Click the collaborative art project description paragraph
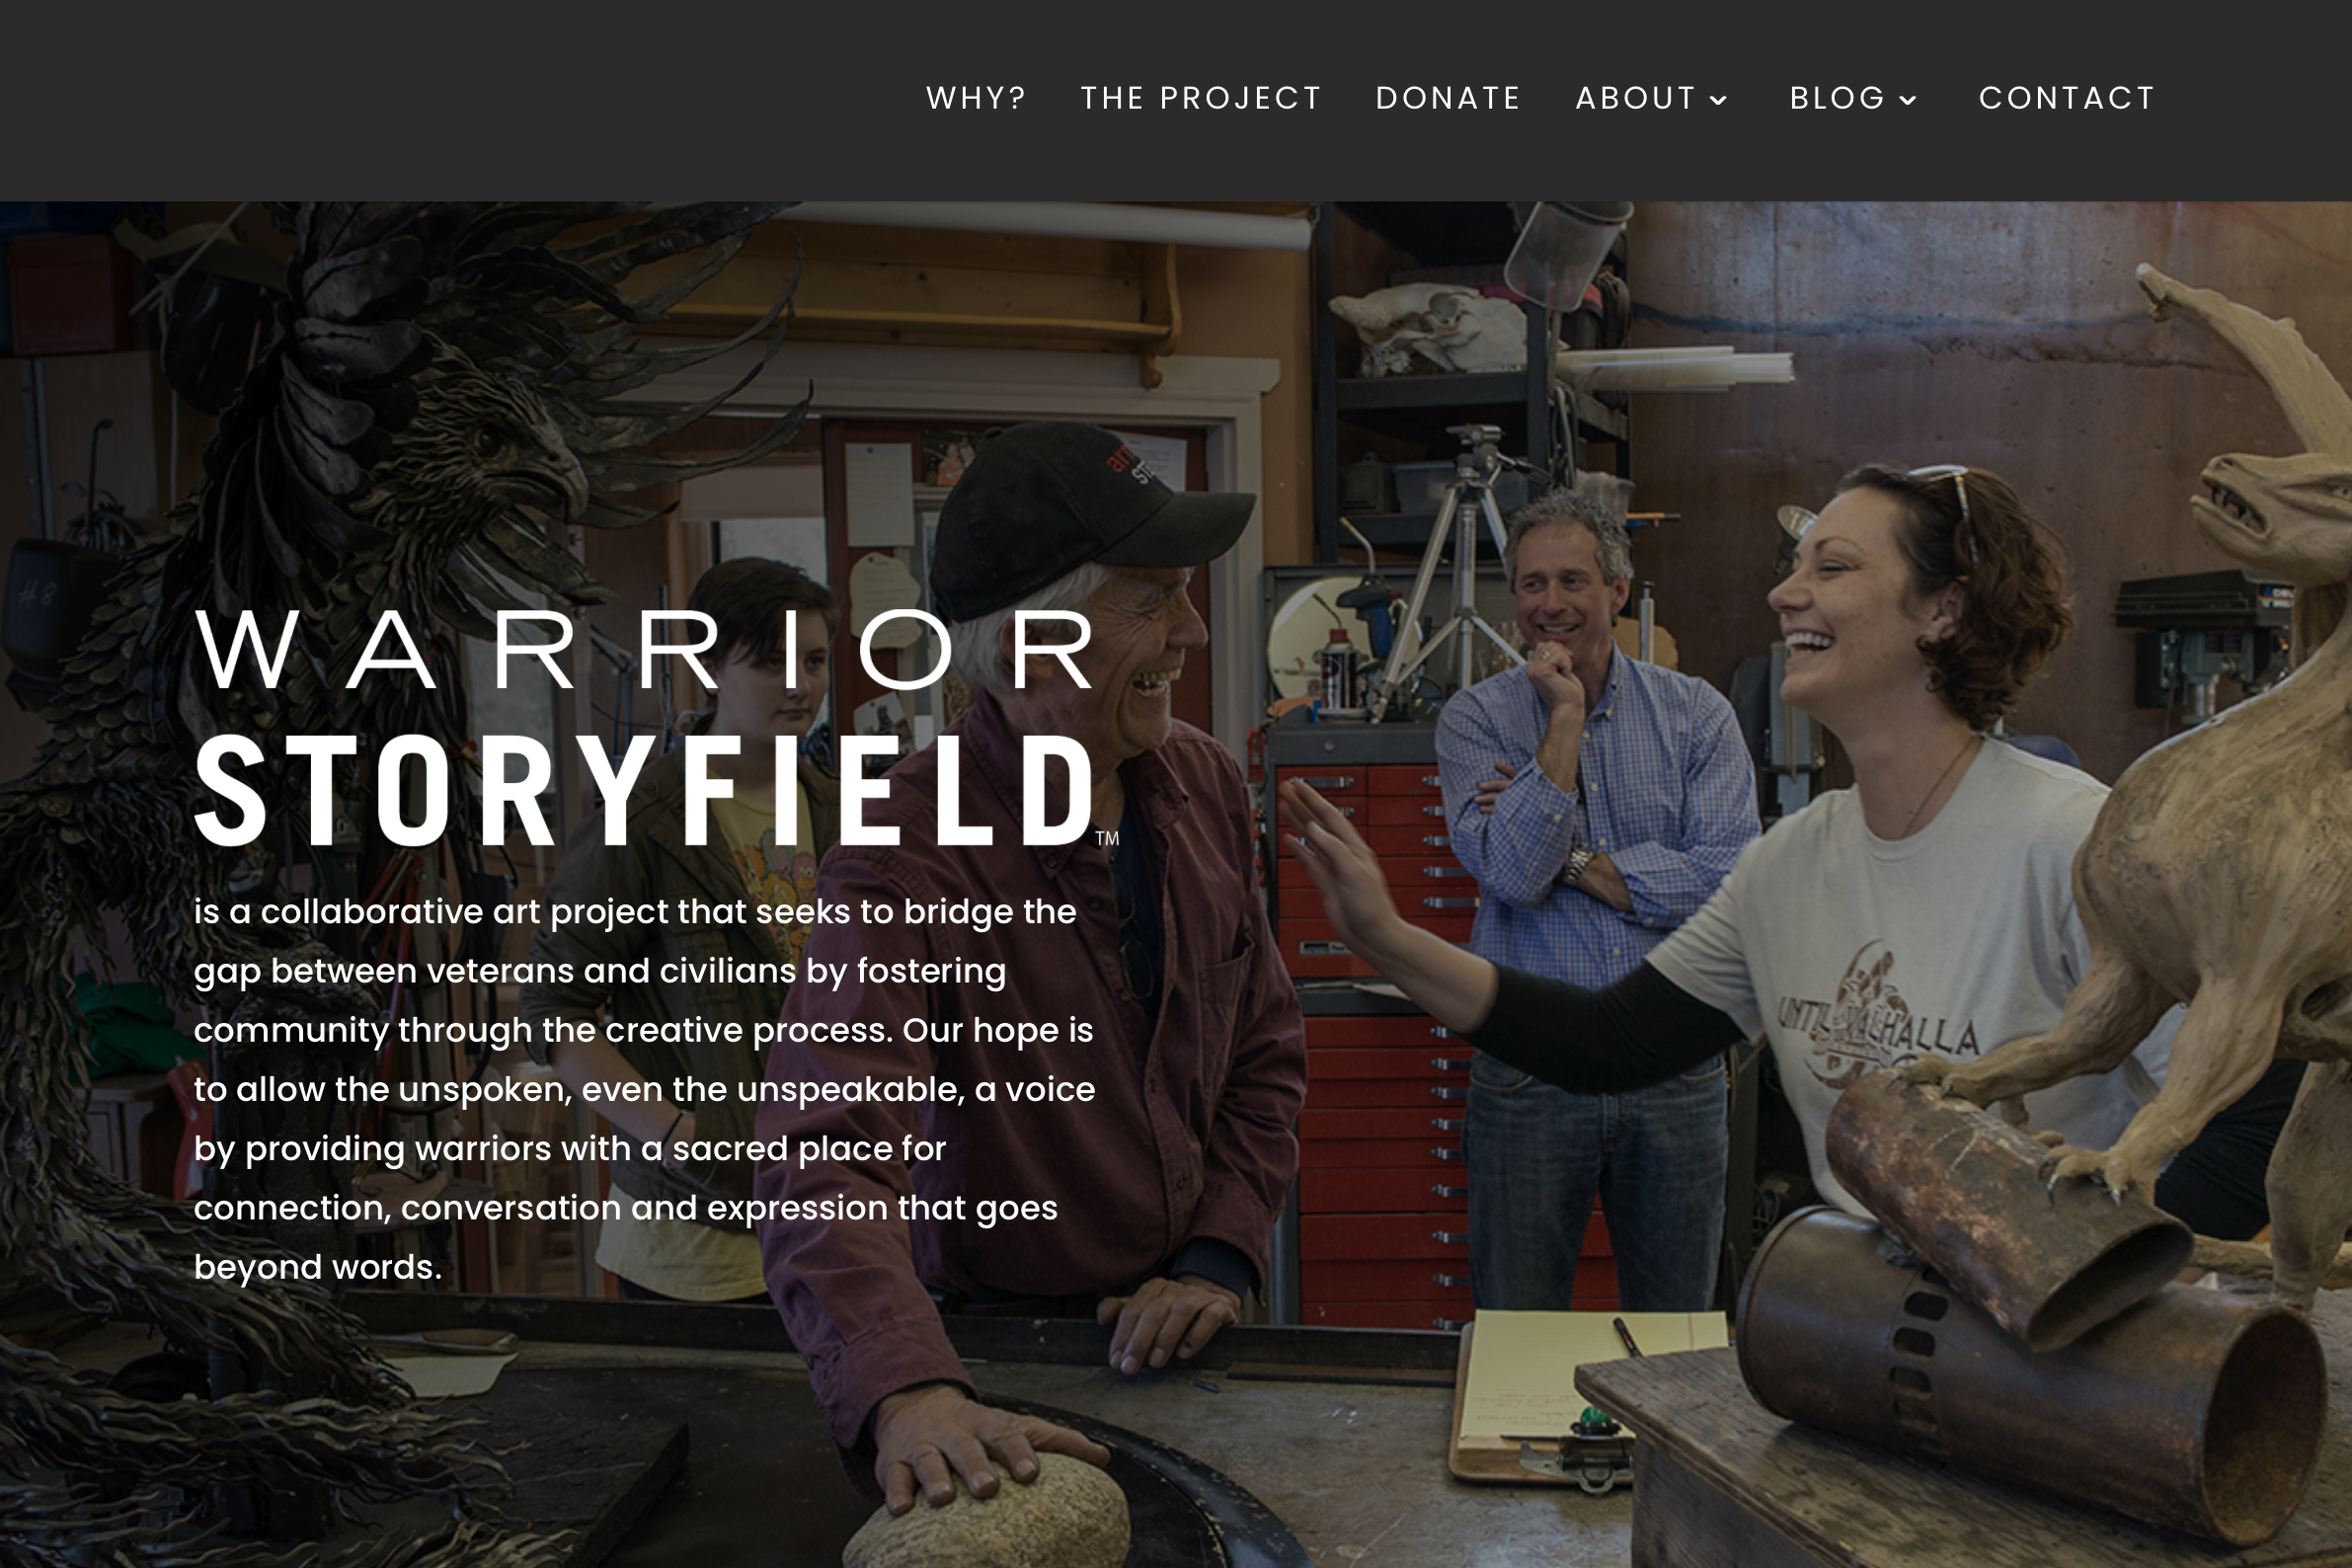 pyautogui.click(x=644, y=1089)
